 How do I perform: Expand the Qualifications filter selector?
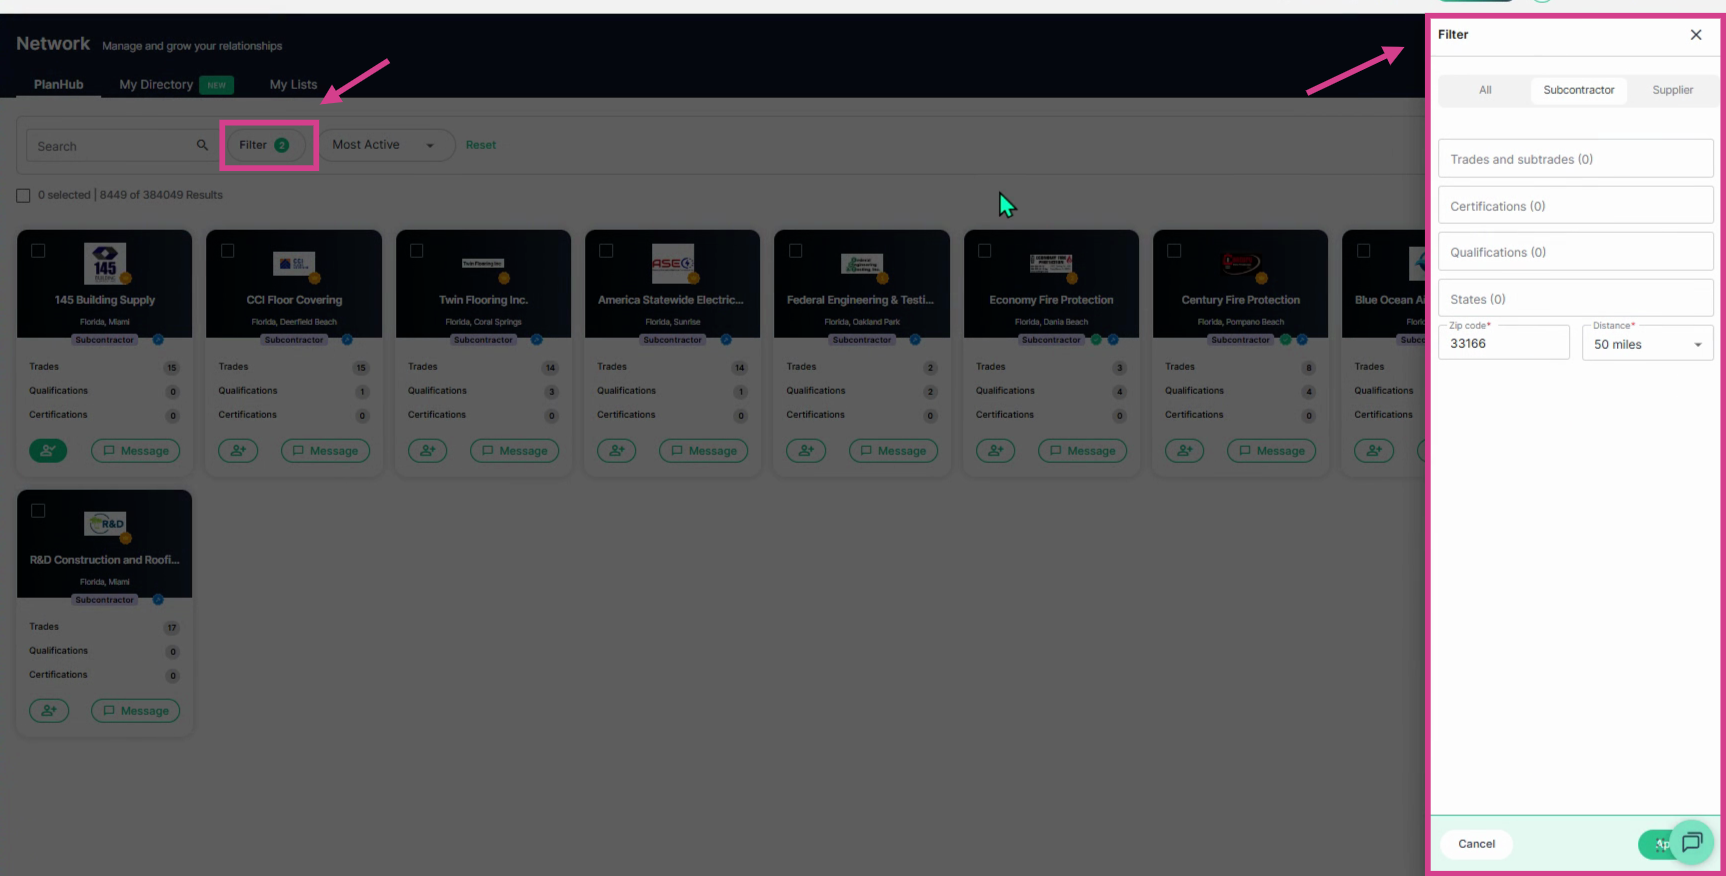point(1575,252)
